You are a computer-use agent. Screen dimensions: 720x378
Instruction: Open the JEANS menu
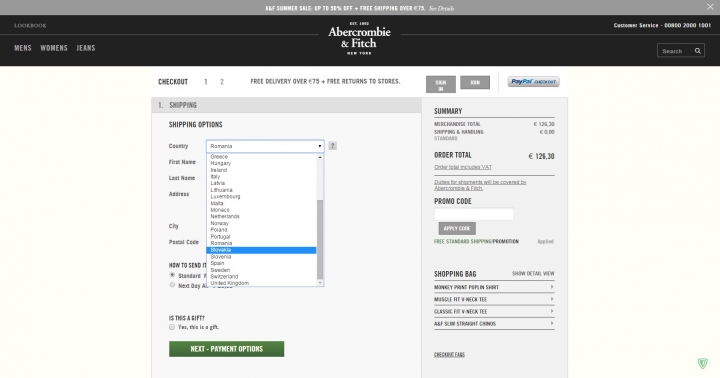point(86,48)
